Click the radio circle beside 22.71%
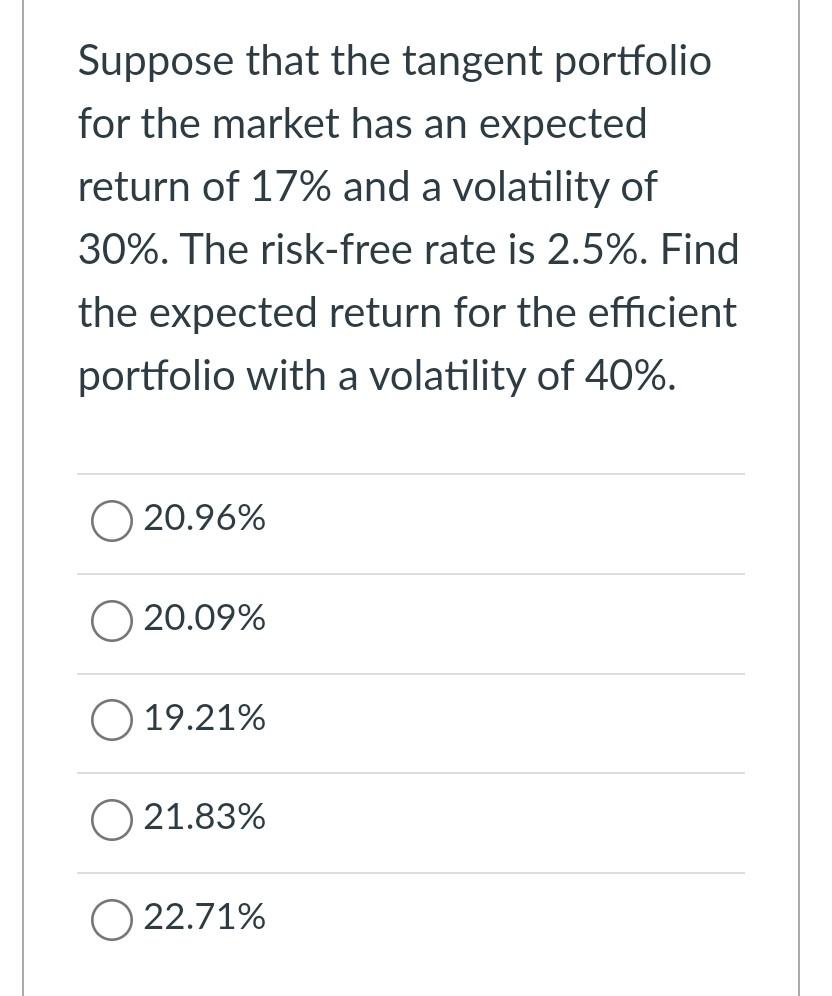This screenshot has width=832, height=996. pyautogui.click(x=111, y=919)
